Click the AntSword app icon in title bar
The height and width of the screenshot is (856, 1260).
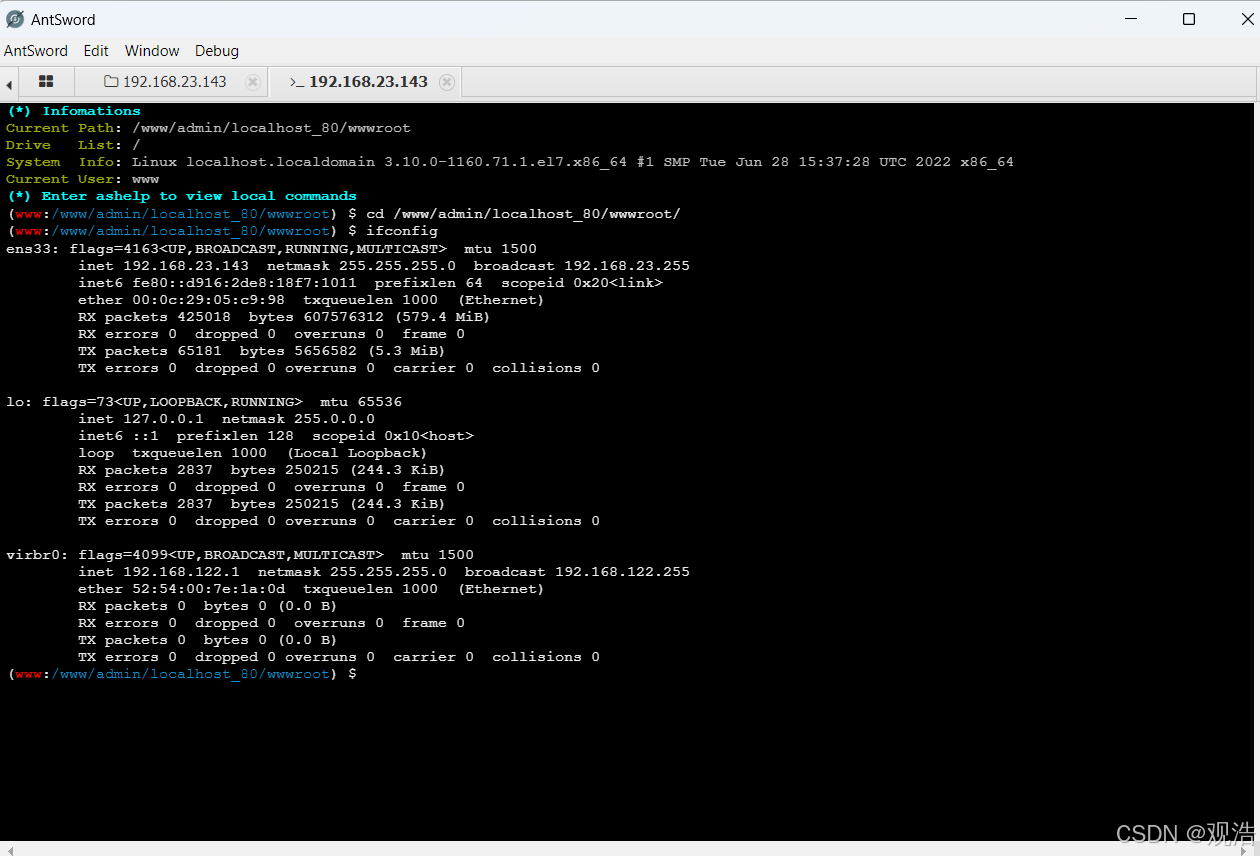(15, 19)
